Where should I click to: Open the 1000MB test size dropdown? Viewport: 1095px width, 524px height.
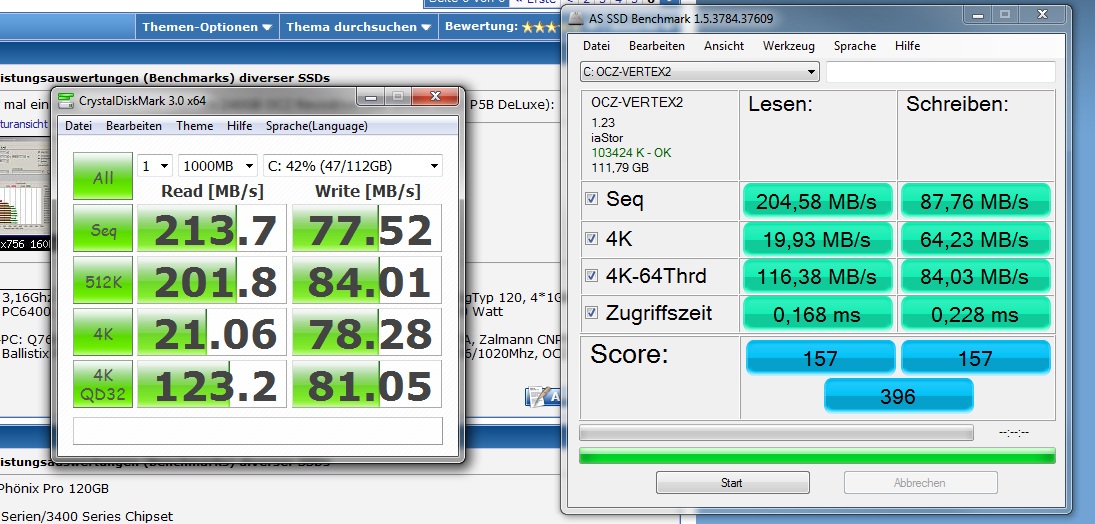click(x=218, y=166)
